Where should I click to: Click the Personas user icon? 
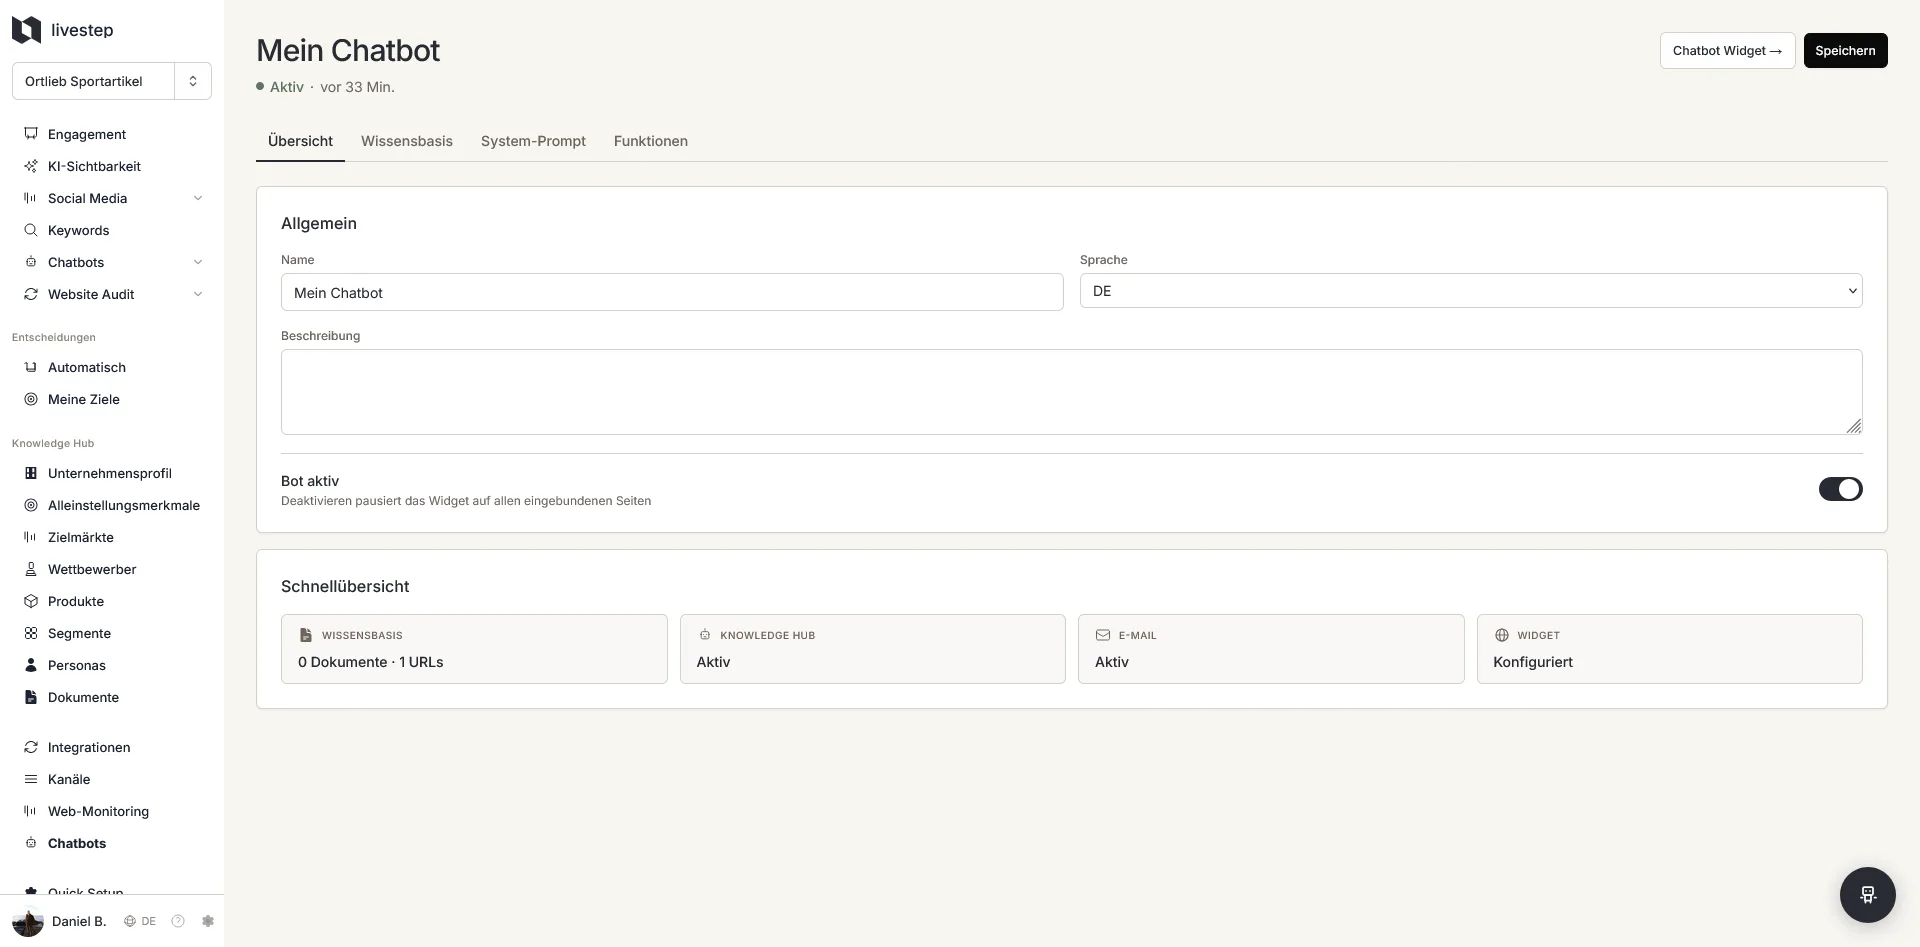pyautogui.click(x=31, y=665)
